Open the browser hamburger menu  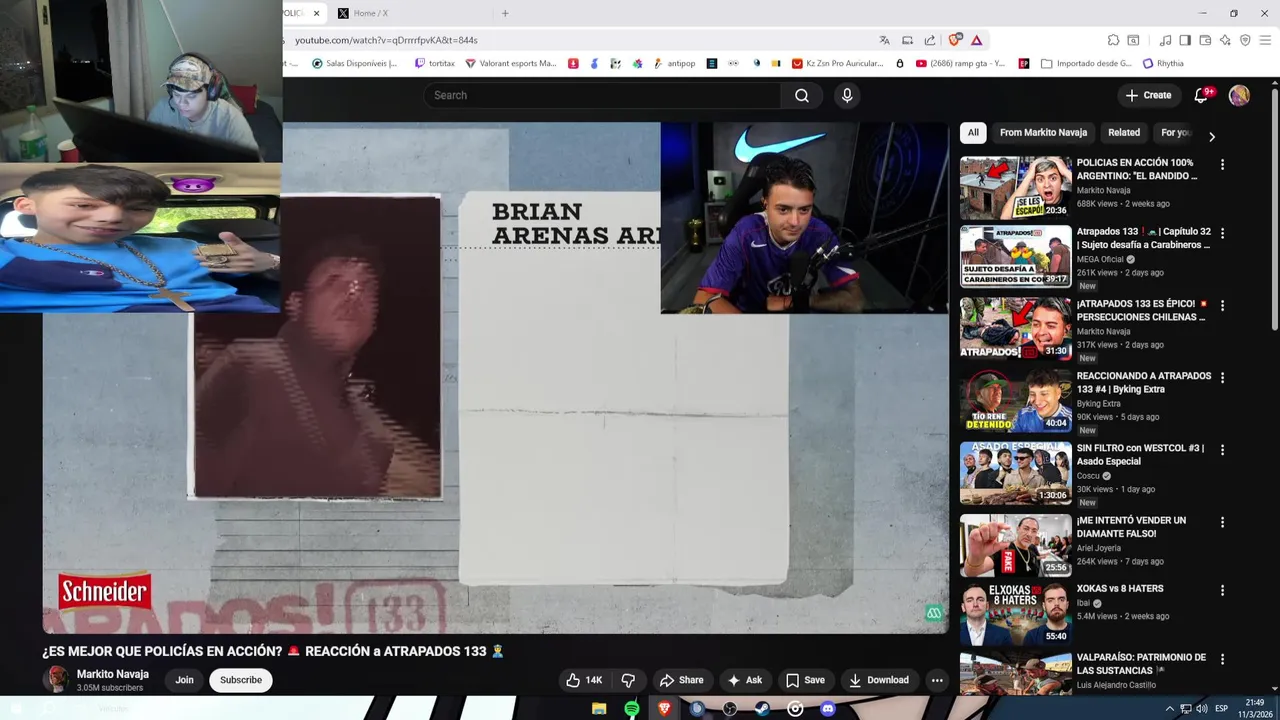tap(1265, 40)
